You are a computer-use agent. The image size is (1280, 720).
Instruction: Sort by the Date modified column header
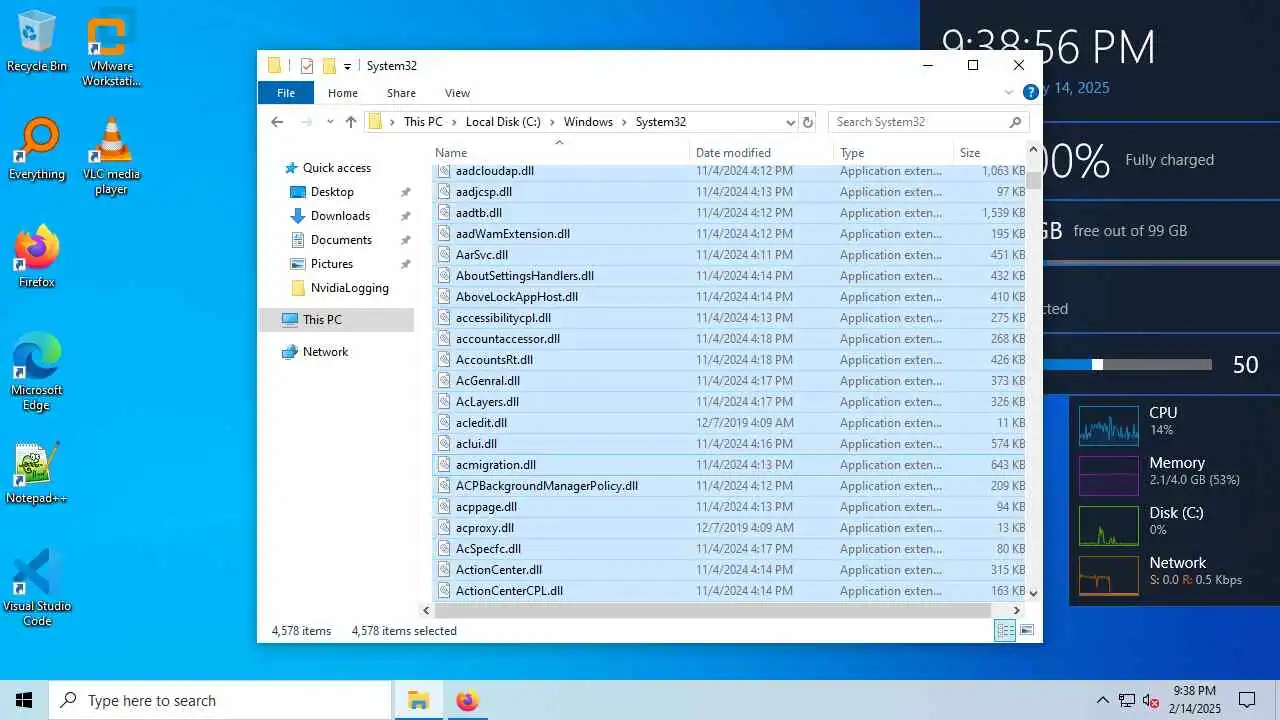click(x=762, y=153)
